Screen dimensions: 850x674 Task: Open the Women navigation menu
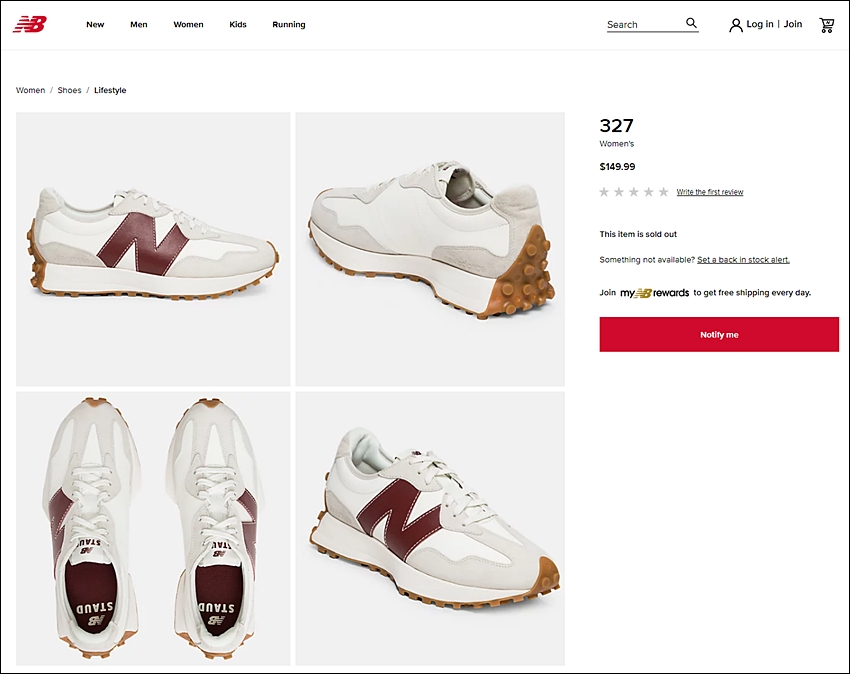[188, 24]
